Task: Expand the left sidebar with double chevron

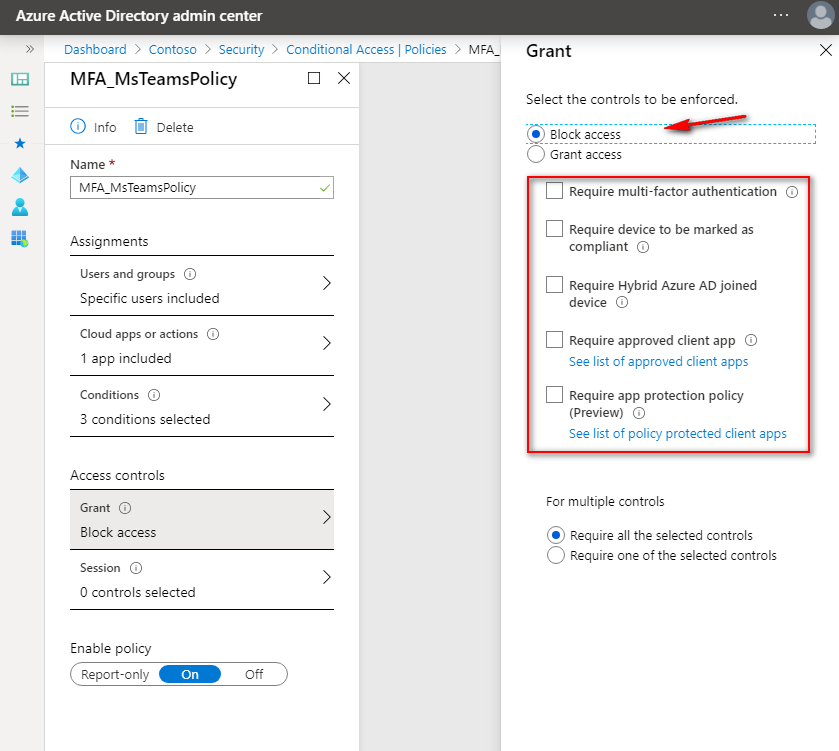Action: tap(29, 49)
